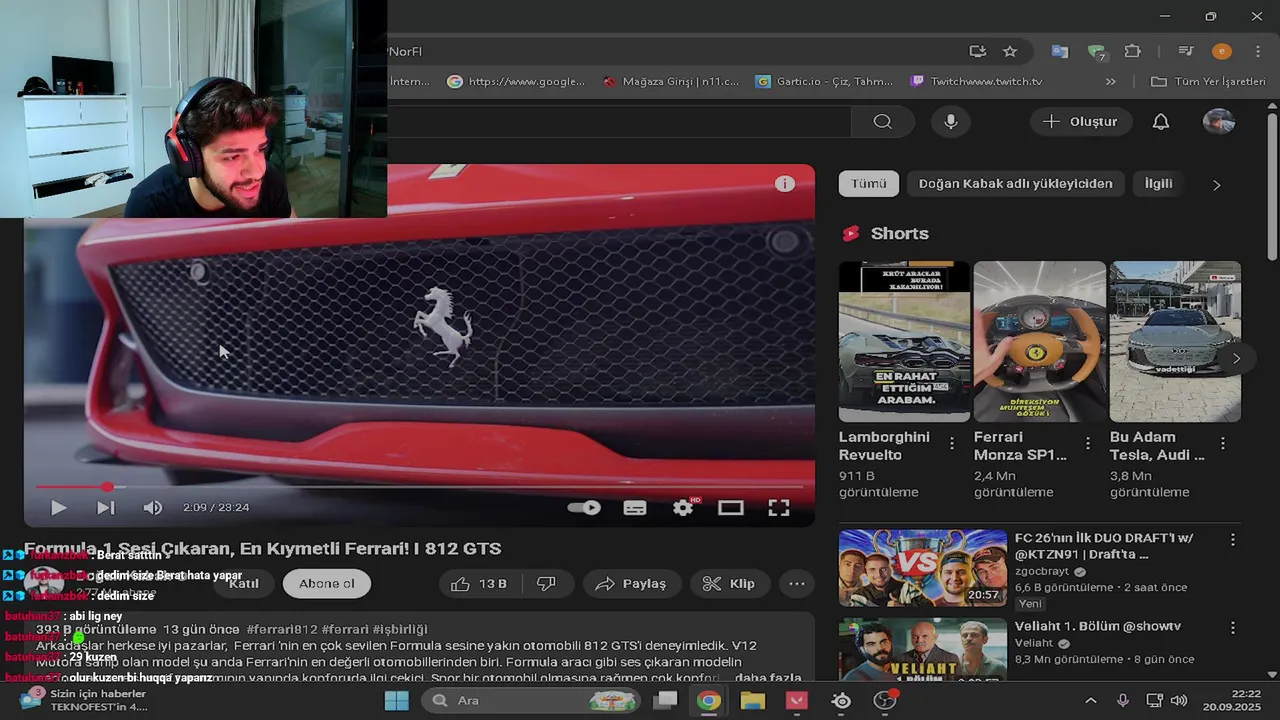Open the YouTube account avatar menu

1219,122
